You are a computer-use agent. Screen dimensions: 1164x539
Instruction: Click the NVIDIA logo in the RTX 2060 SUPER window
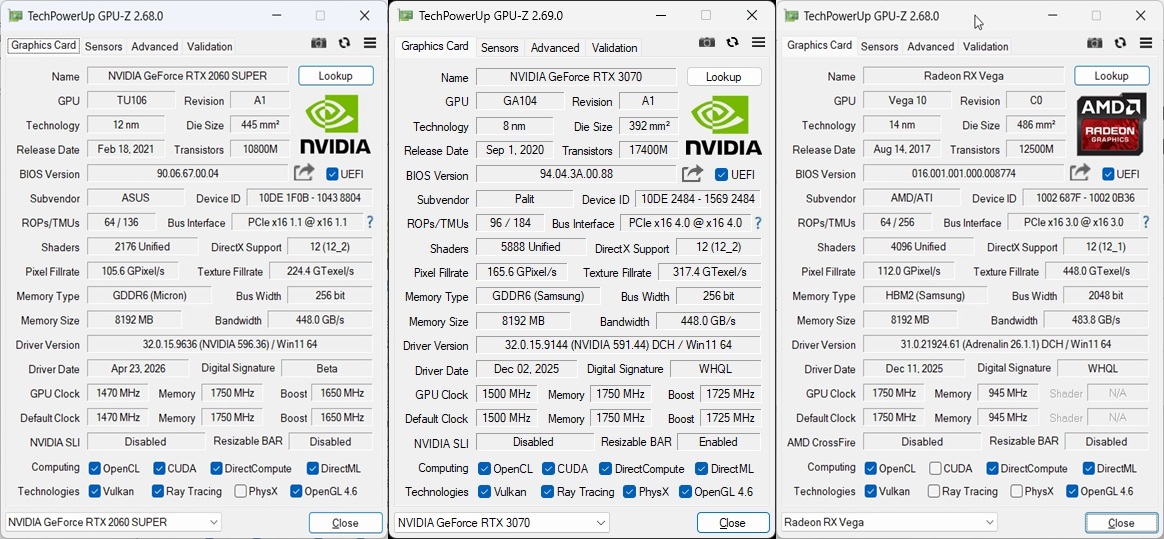[x=336, y=124]
